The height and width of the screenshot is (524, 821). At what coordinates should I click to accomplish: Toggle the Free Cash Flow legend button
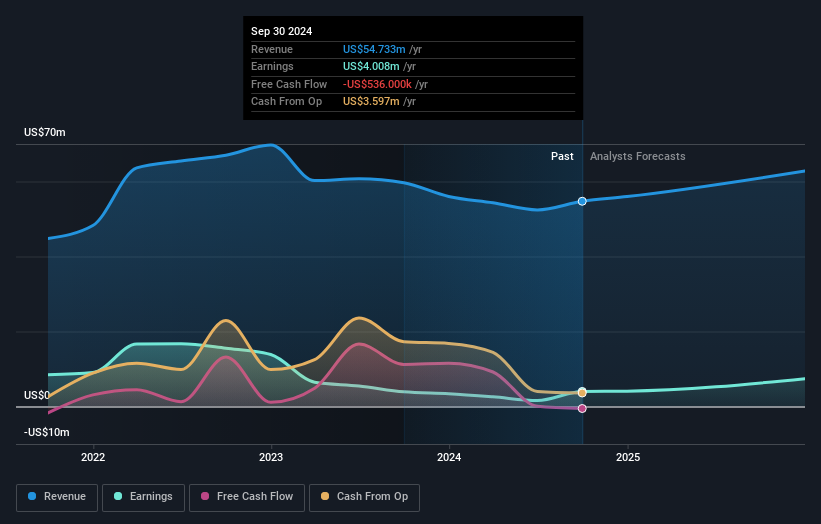click(x=247, y=497)
